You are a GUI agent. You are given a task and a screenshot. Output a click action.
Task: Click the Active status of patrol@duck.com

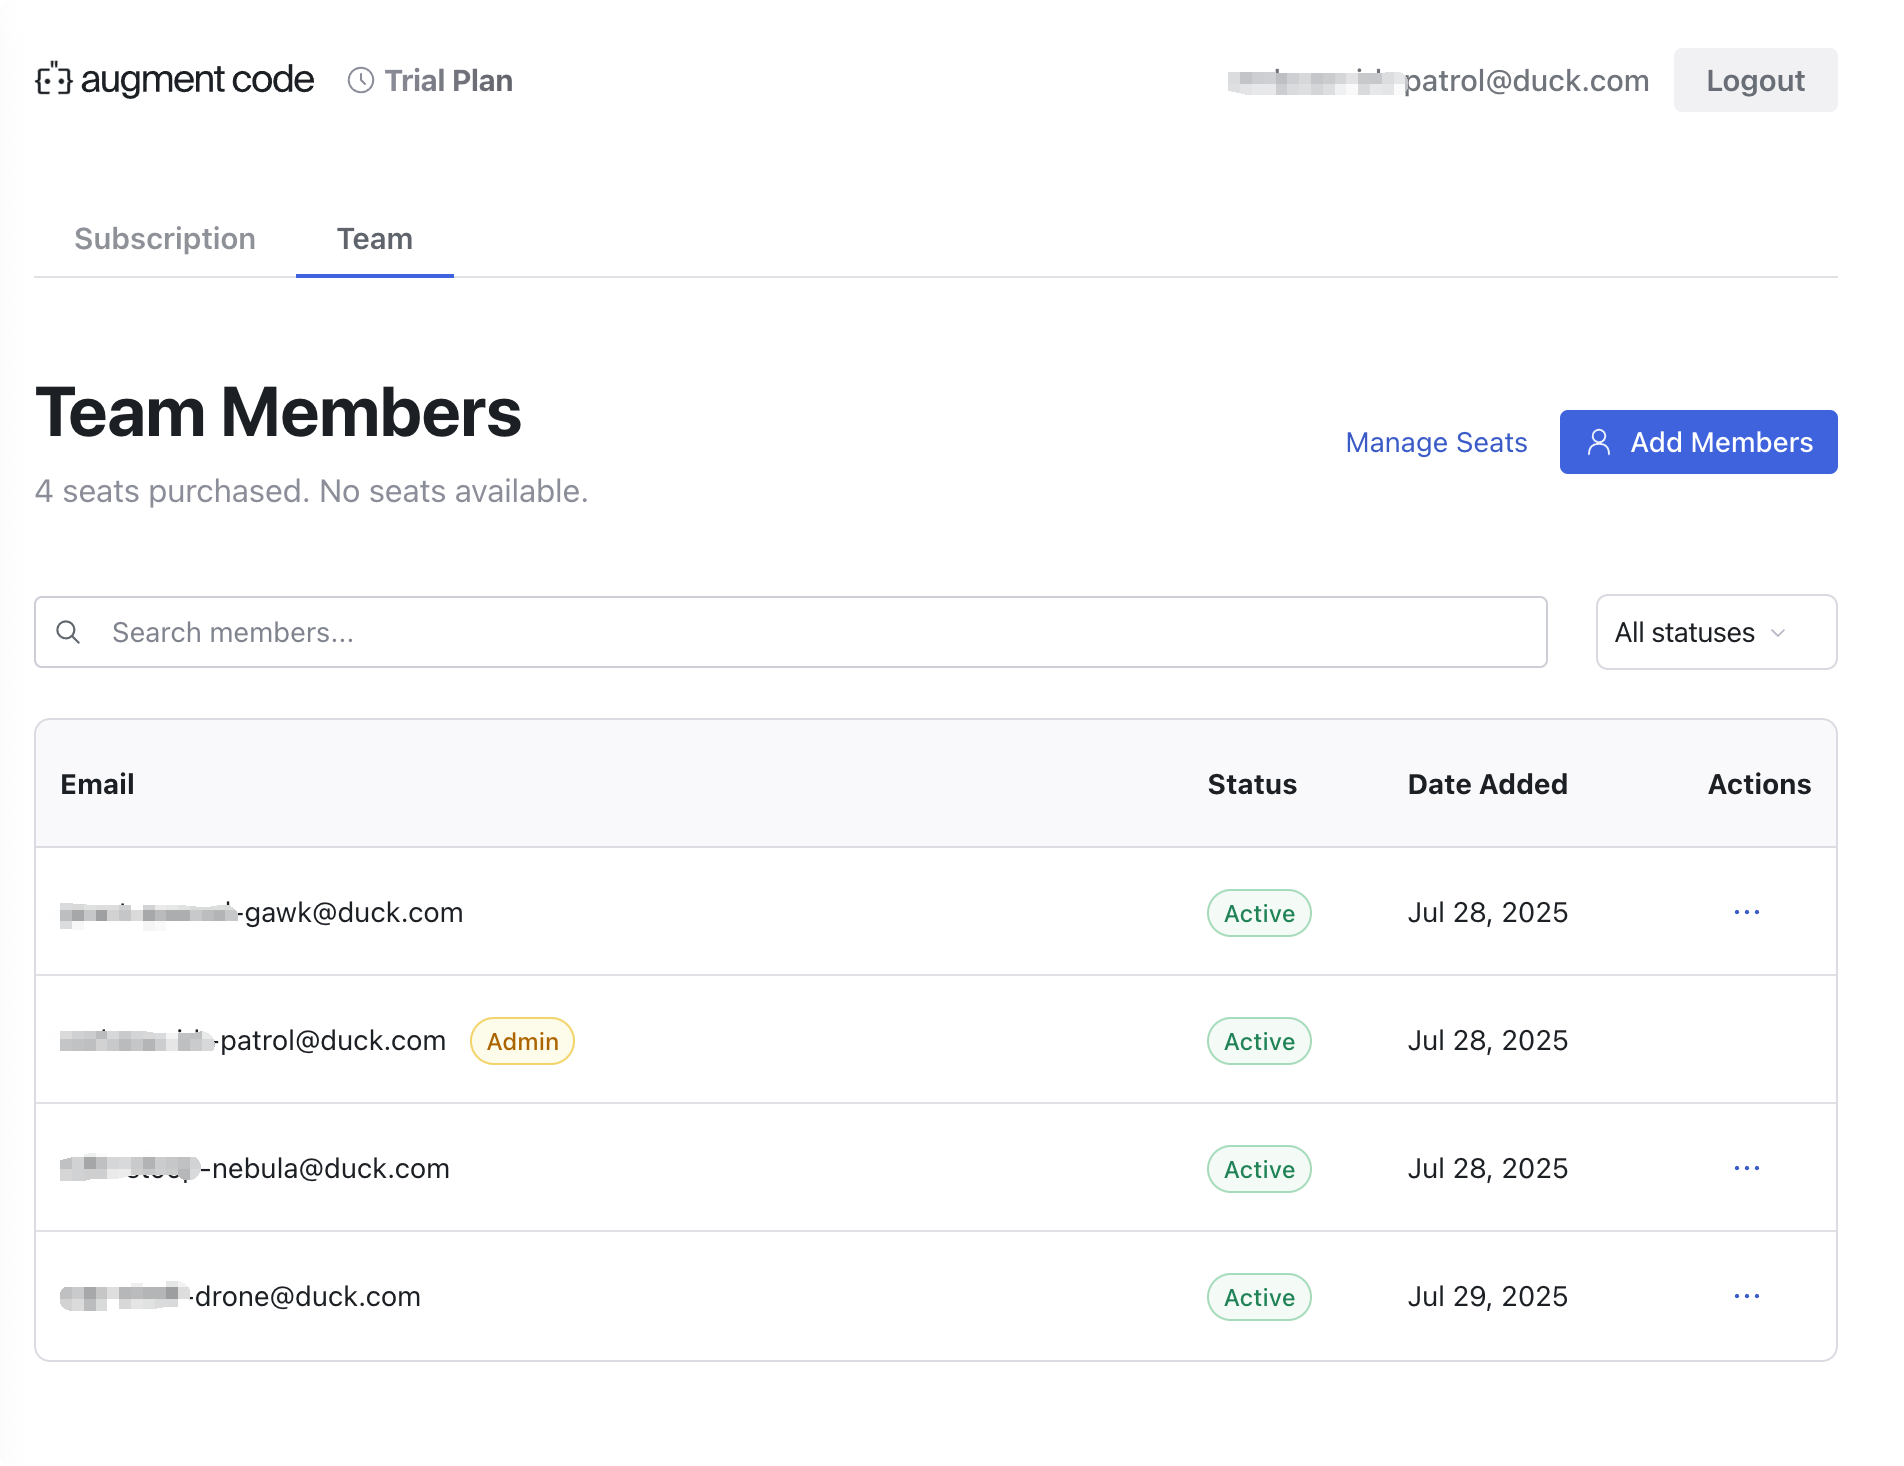tap(1259, 1041)
